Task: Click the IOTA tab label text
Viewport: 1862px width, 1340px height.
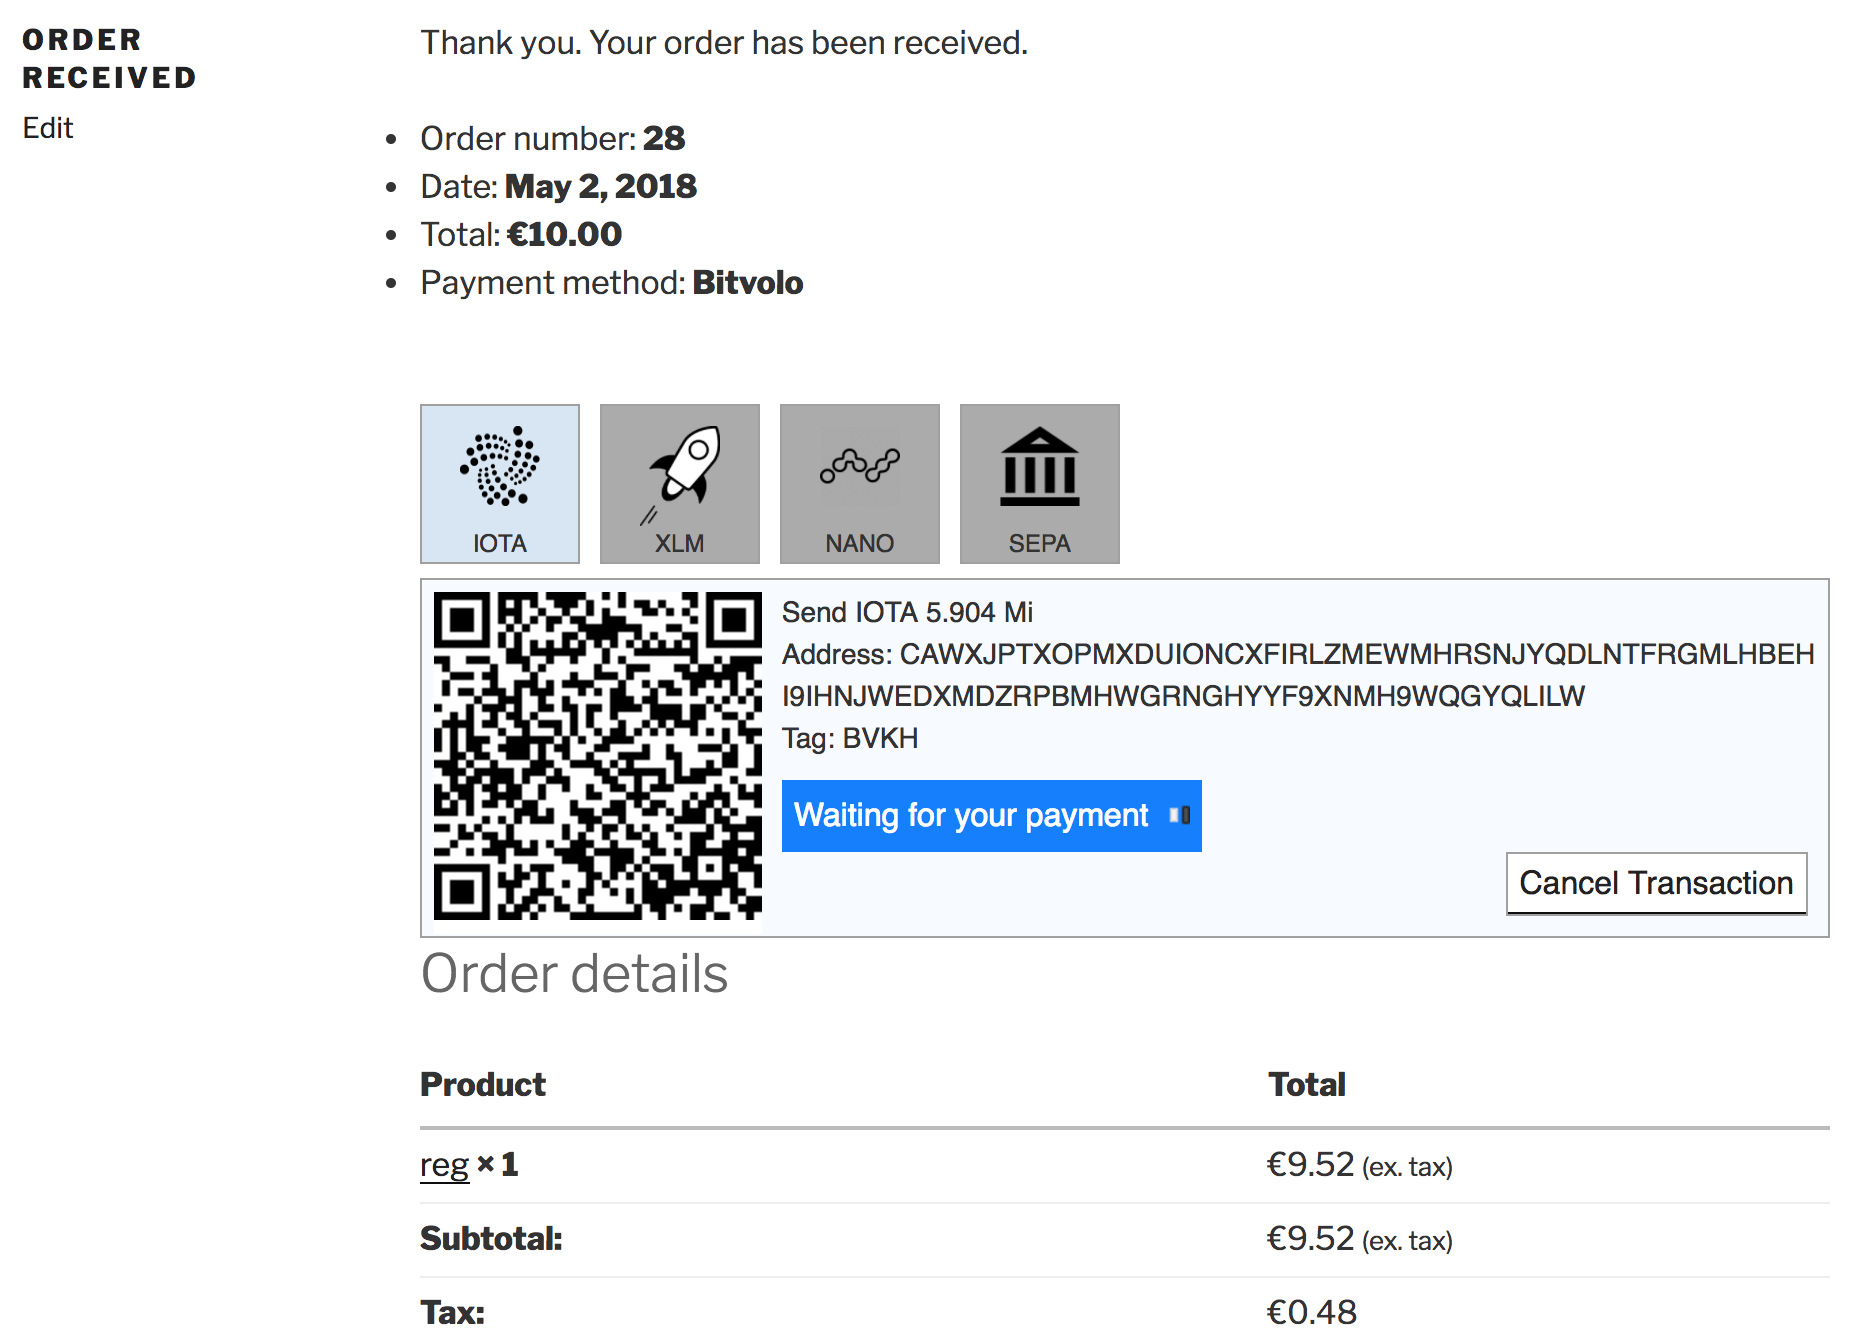Action: point(500,543)
